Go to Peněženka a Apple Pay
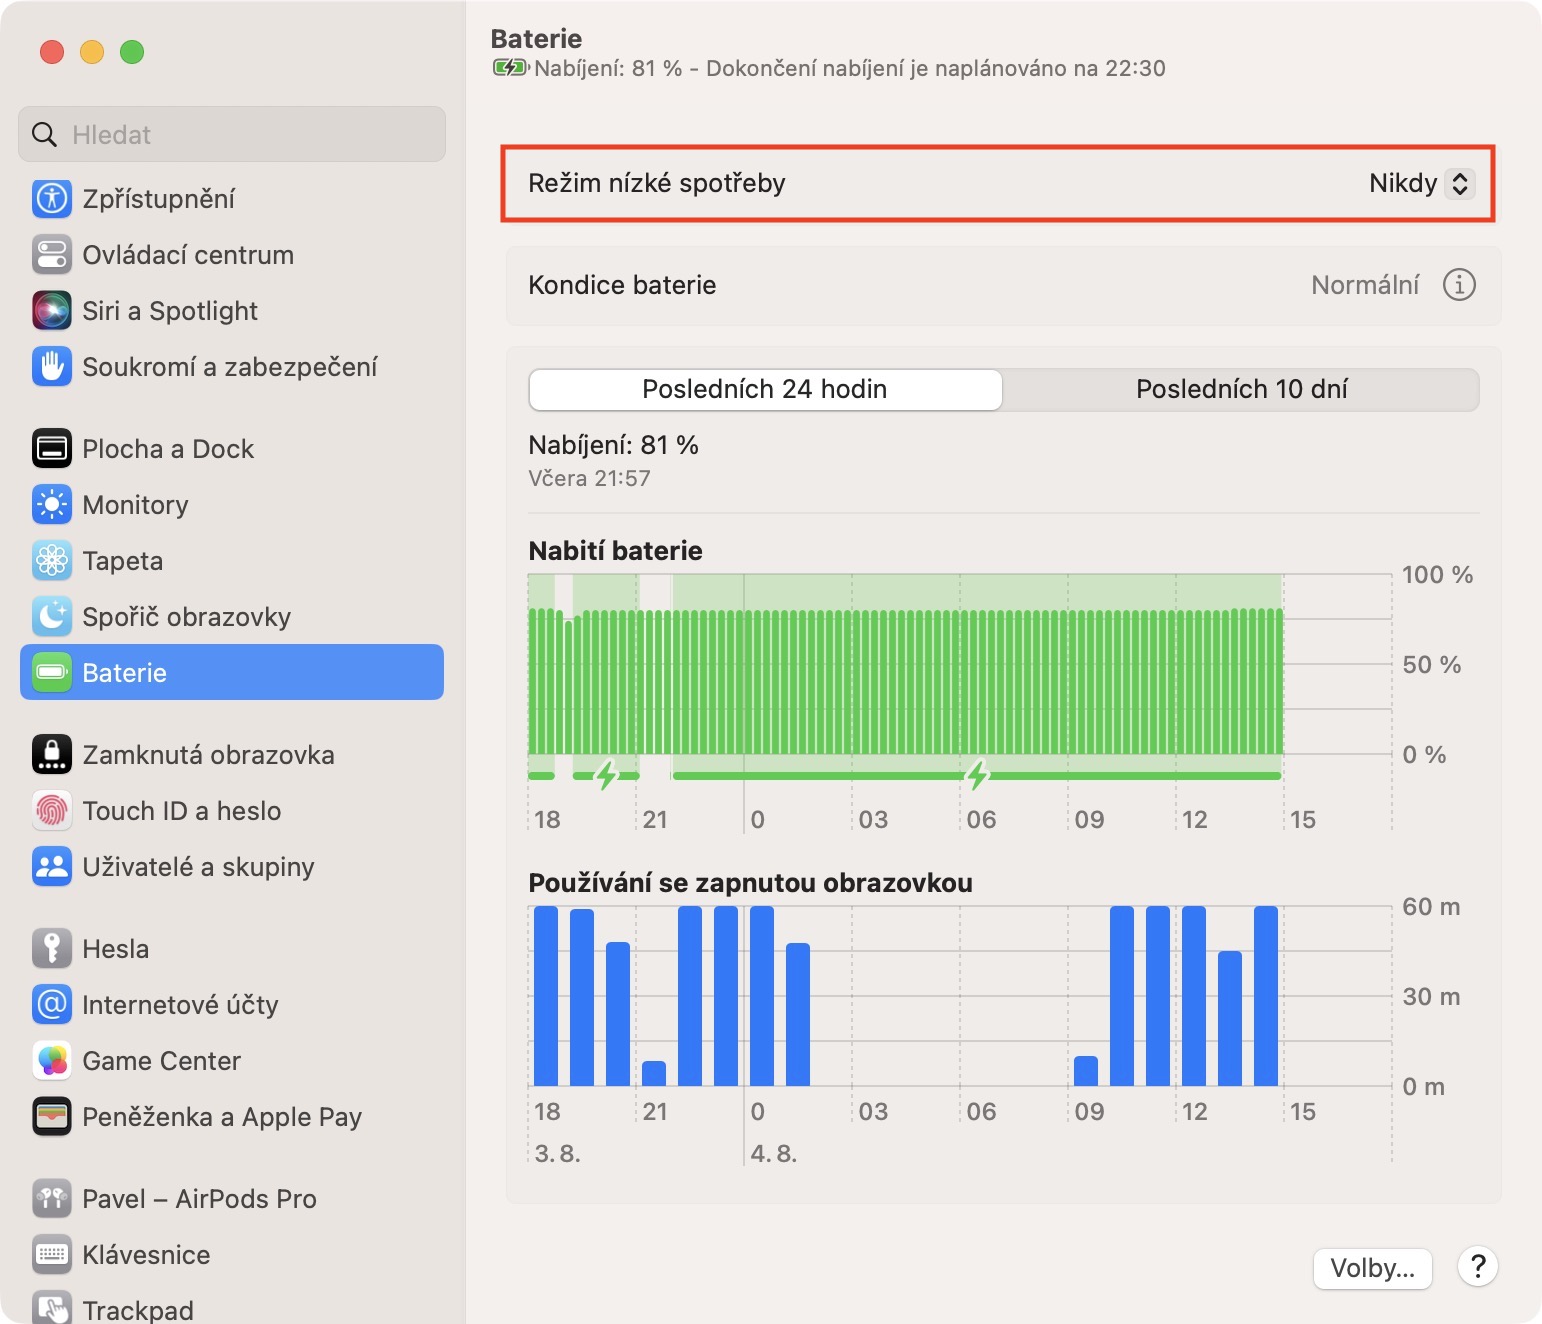 (221, 1116)
